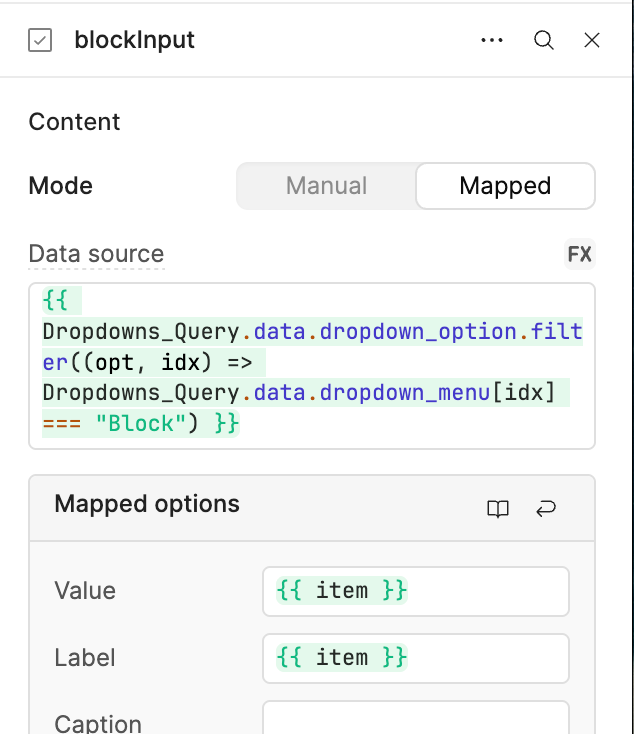The width and height of the screenshot is (634, 734).
Task: Close the blockInput inspector panel
Action: pyautogui.click(x=592, y=41)
